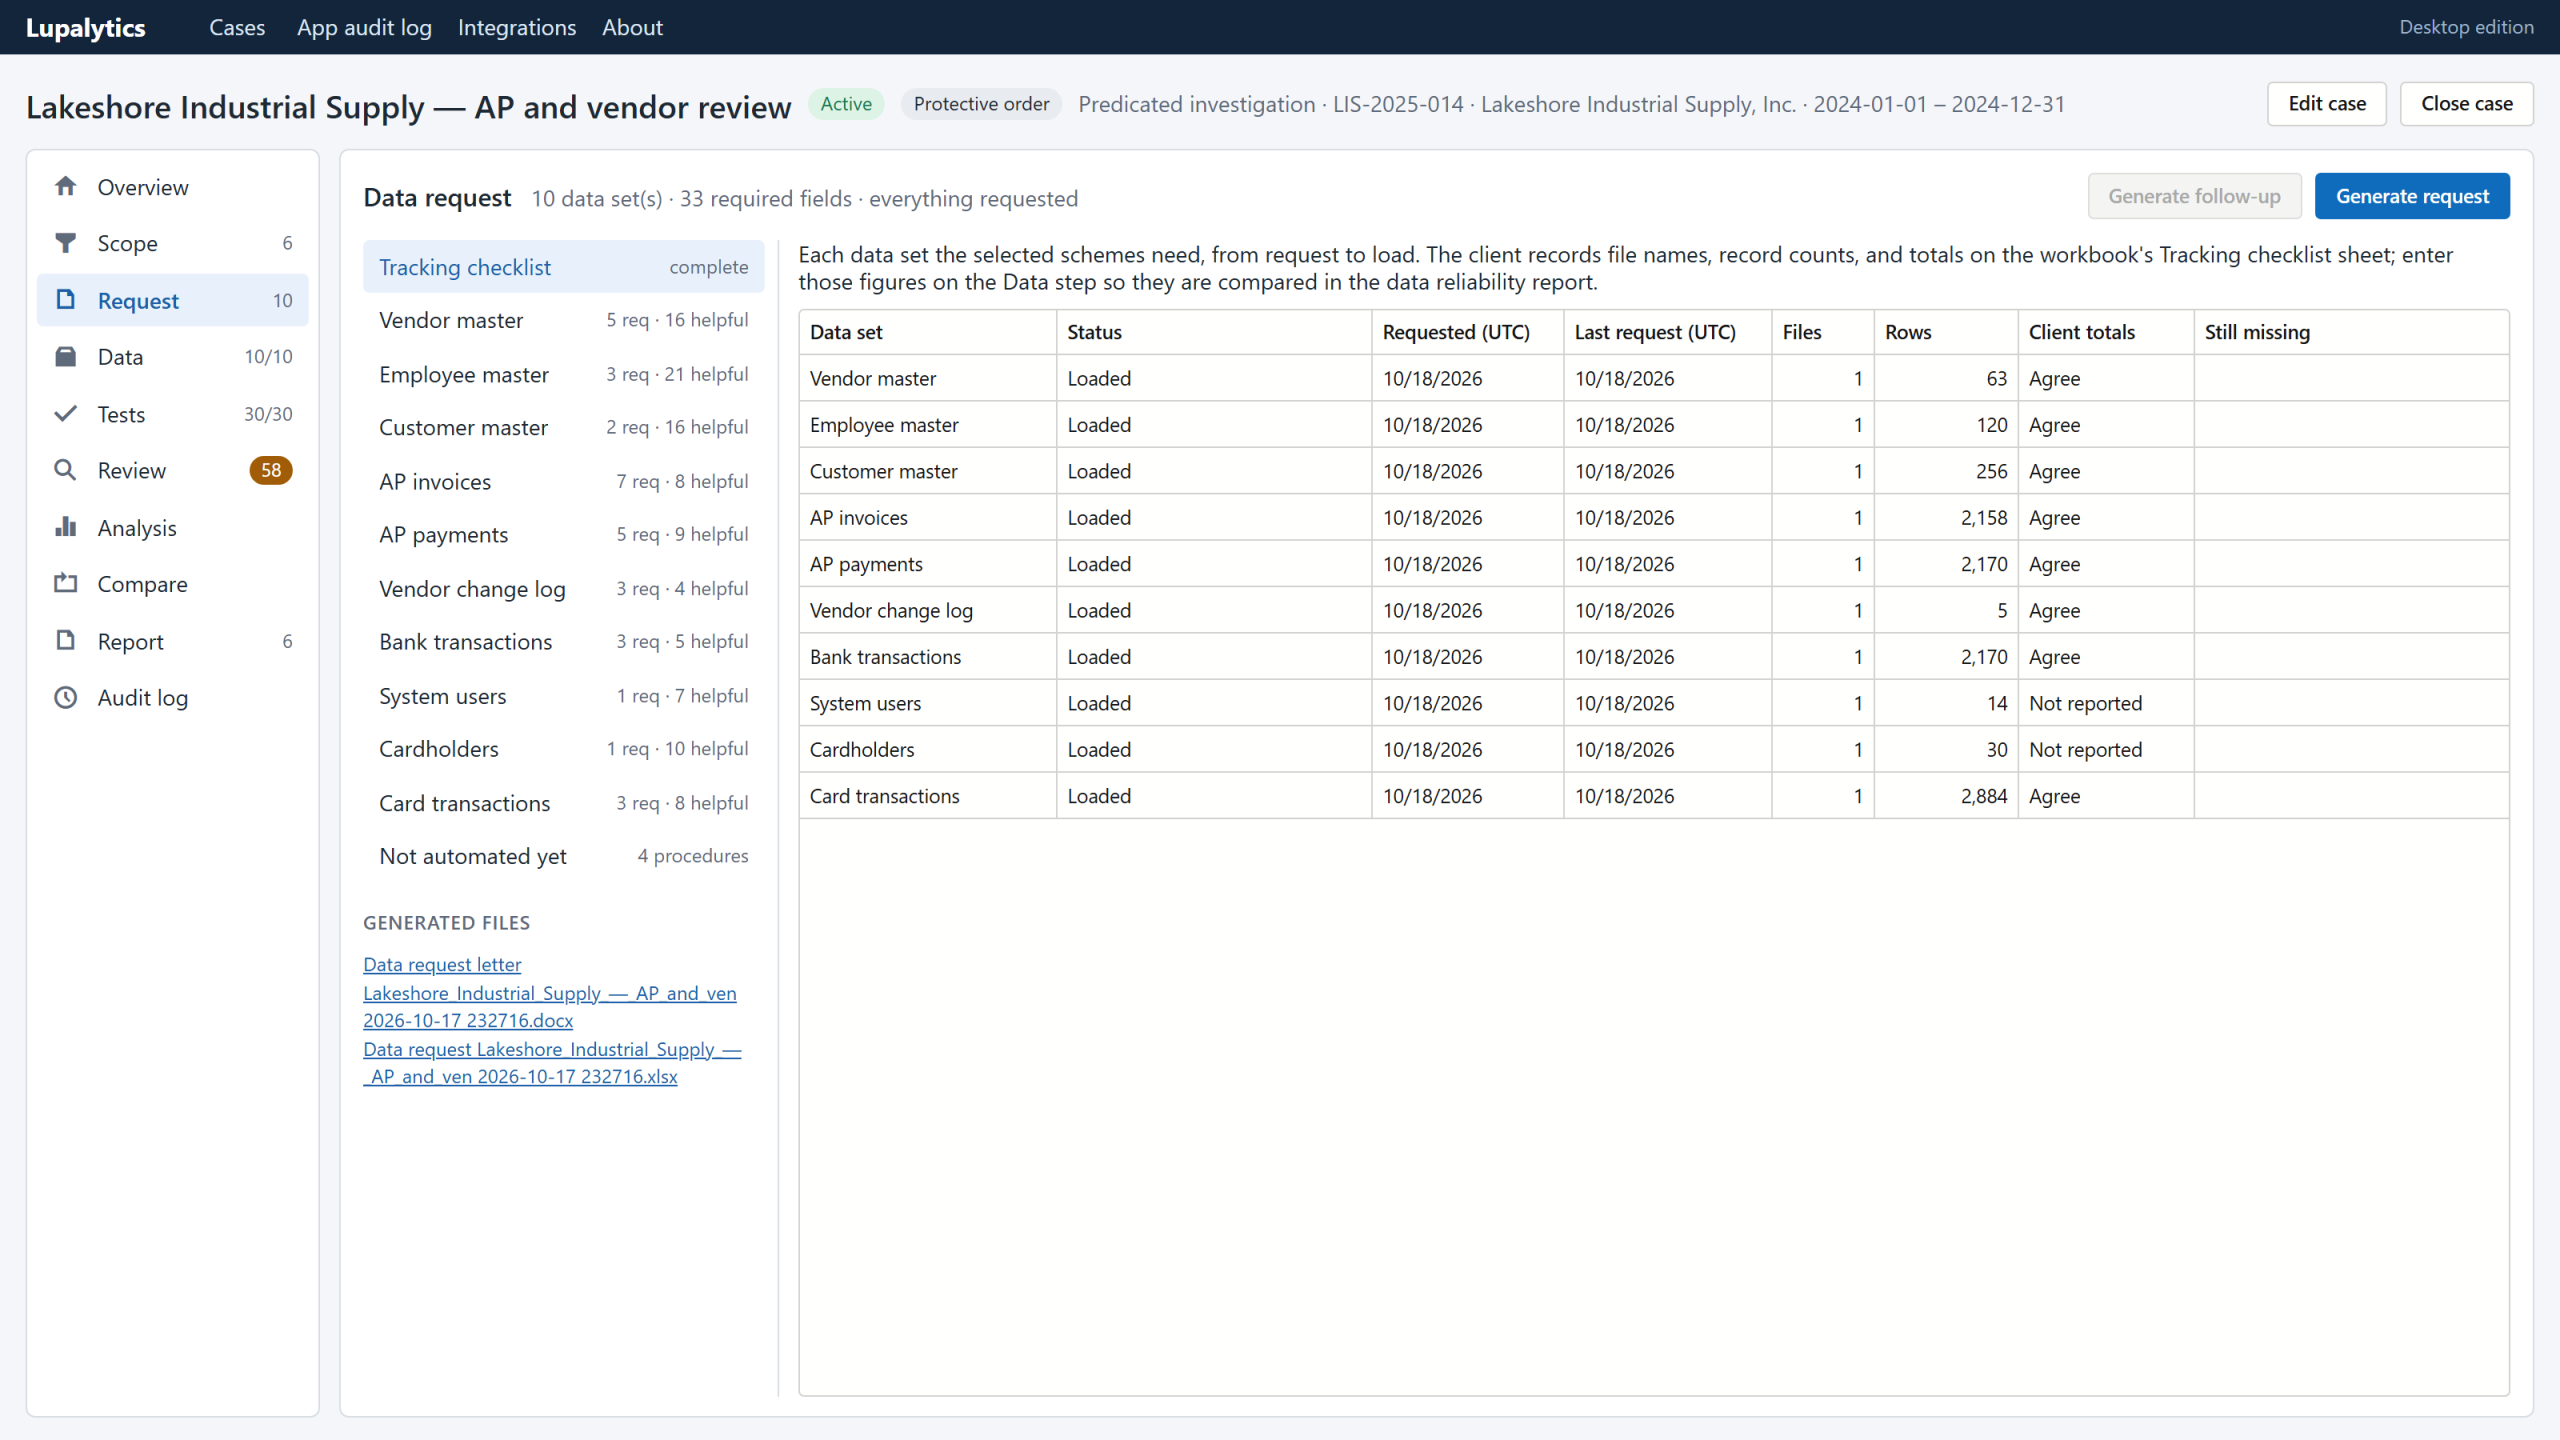Screen dimensions: 2560x1440
Task: Open the About page
Action: pos(632,27)
